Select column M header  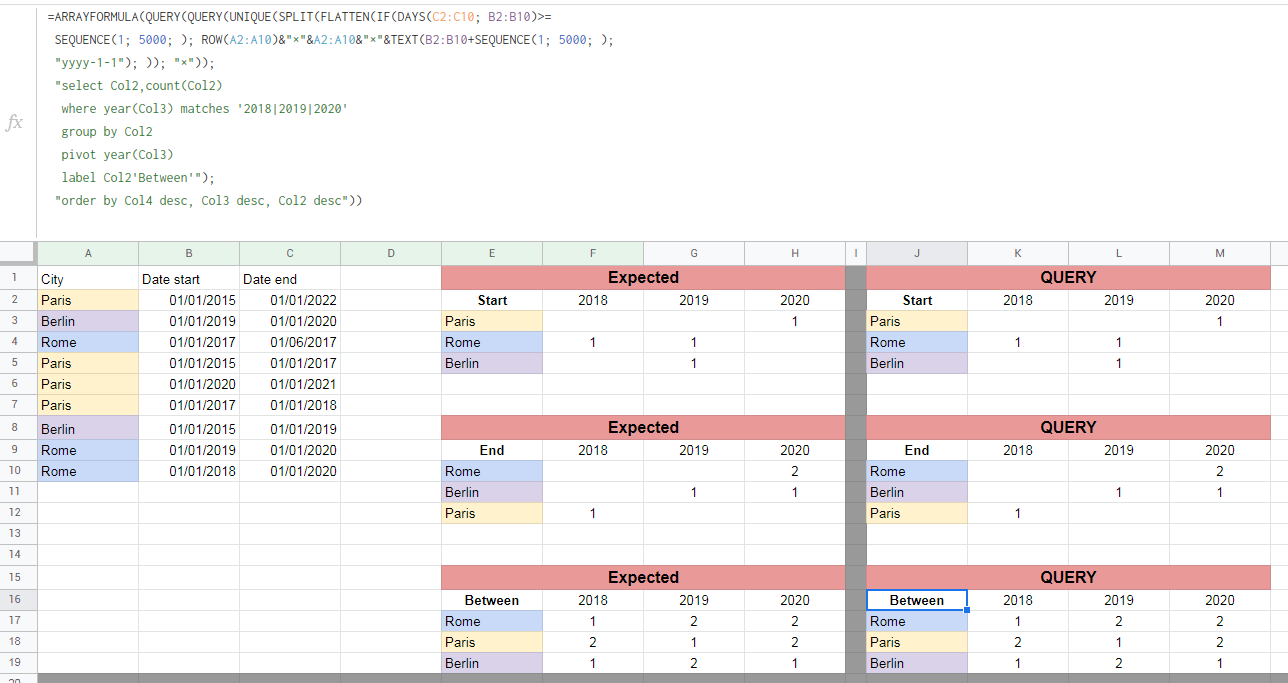(x=1220, y=254)
